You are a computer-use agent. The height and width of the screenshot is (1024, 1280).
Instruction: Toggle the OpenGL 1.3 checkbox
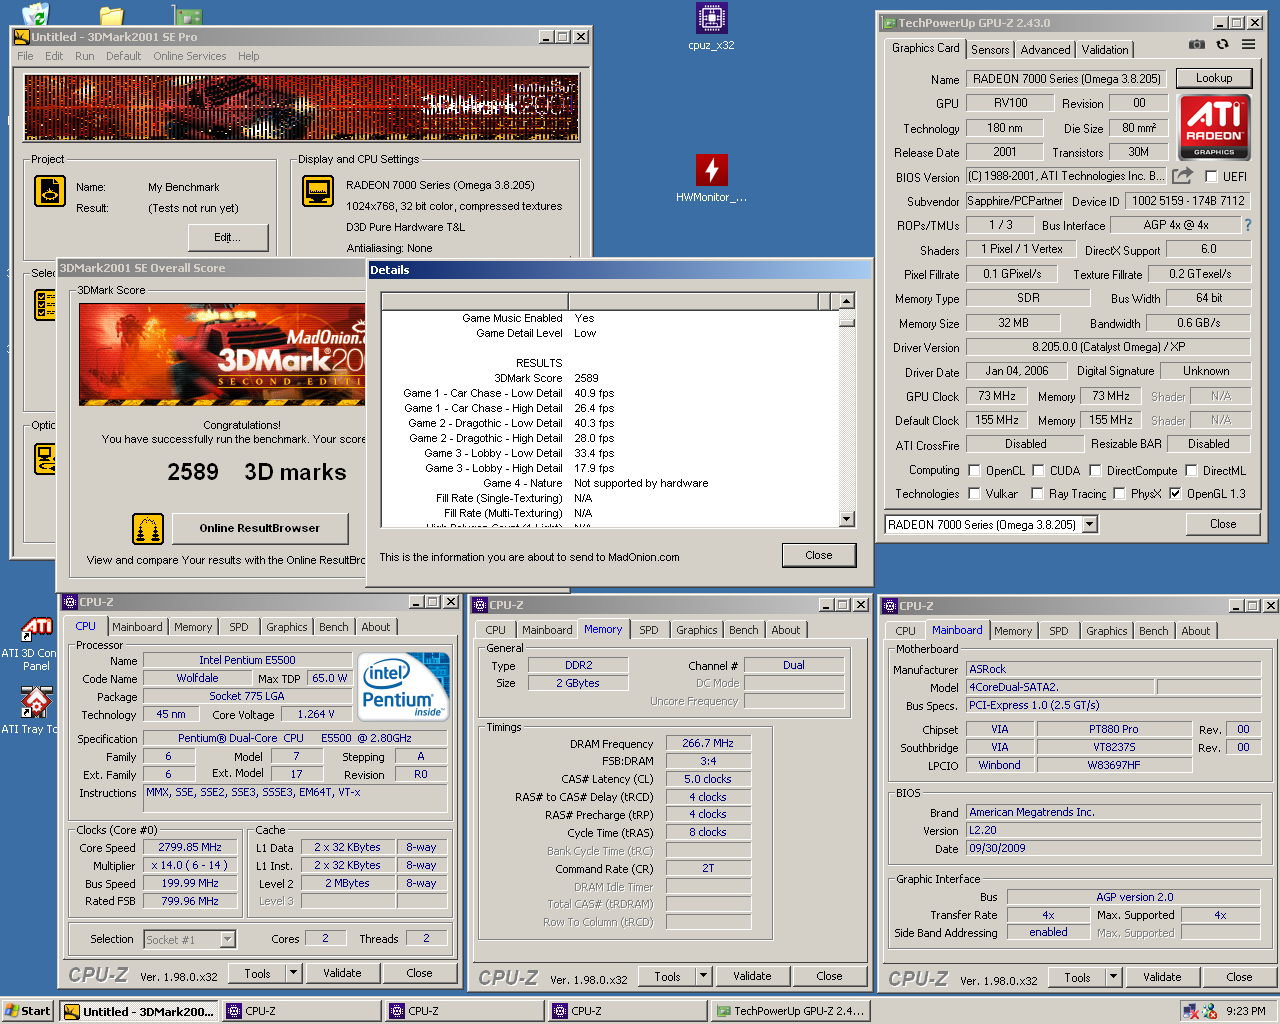click(x=1175, y=493)
